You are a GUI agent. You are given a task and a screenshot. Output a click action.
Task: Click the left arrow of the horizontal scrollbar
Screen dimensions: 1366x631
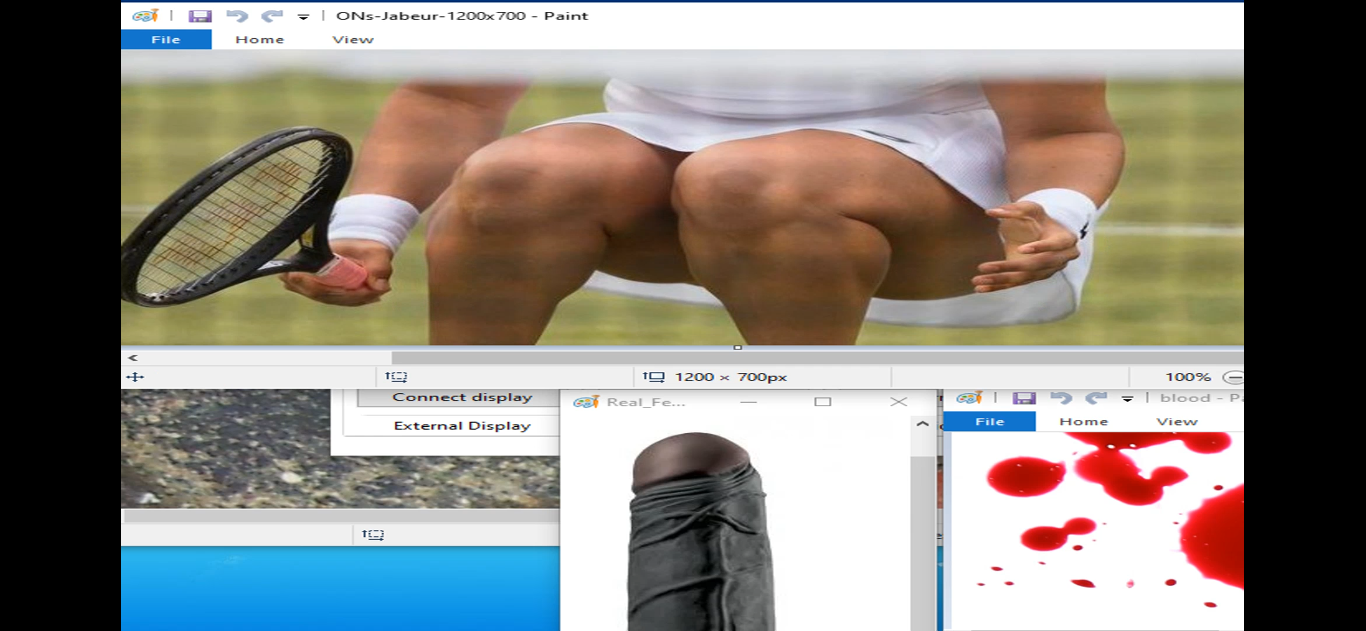tap(132, 358)
